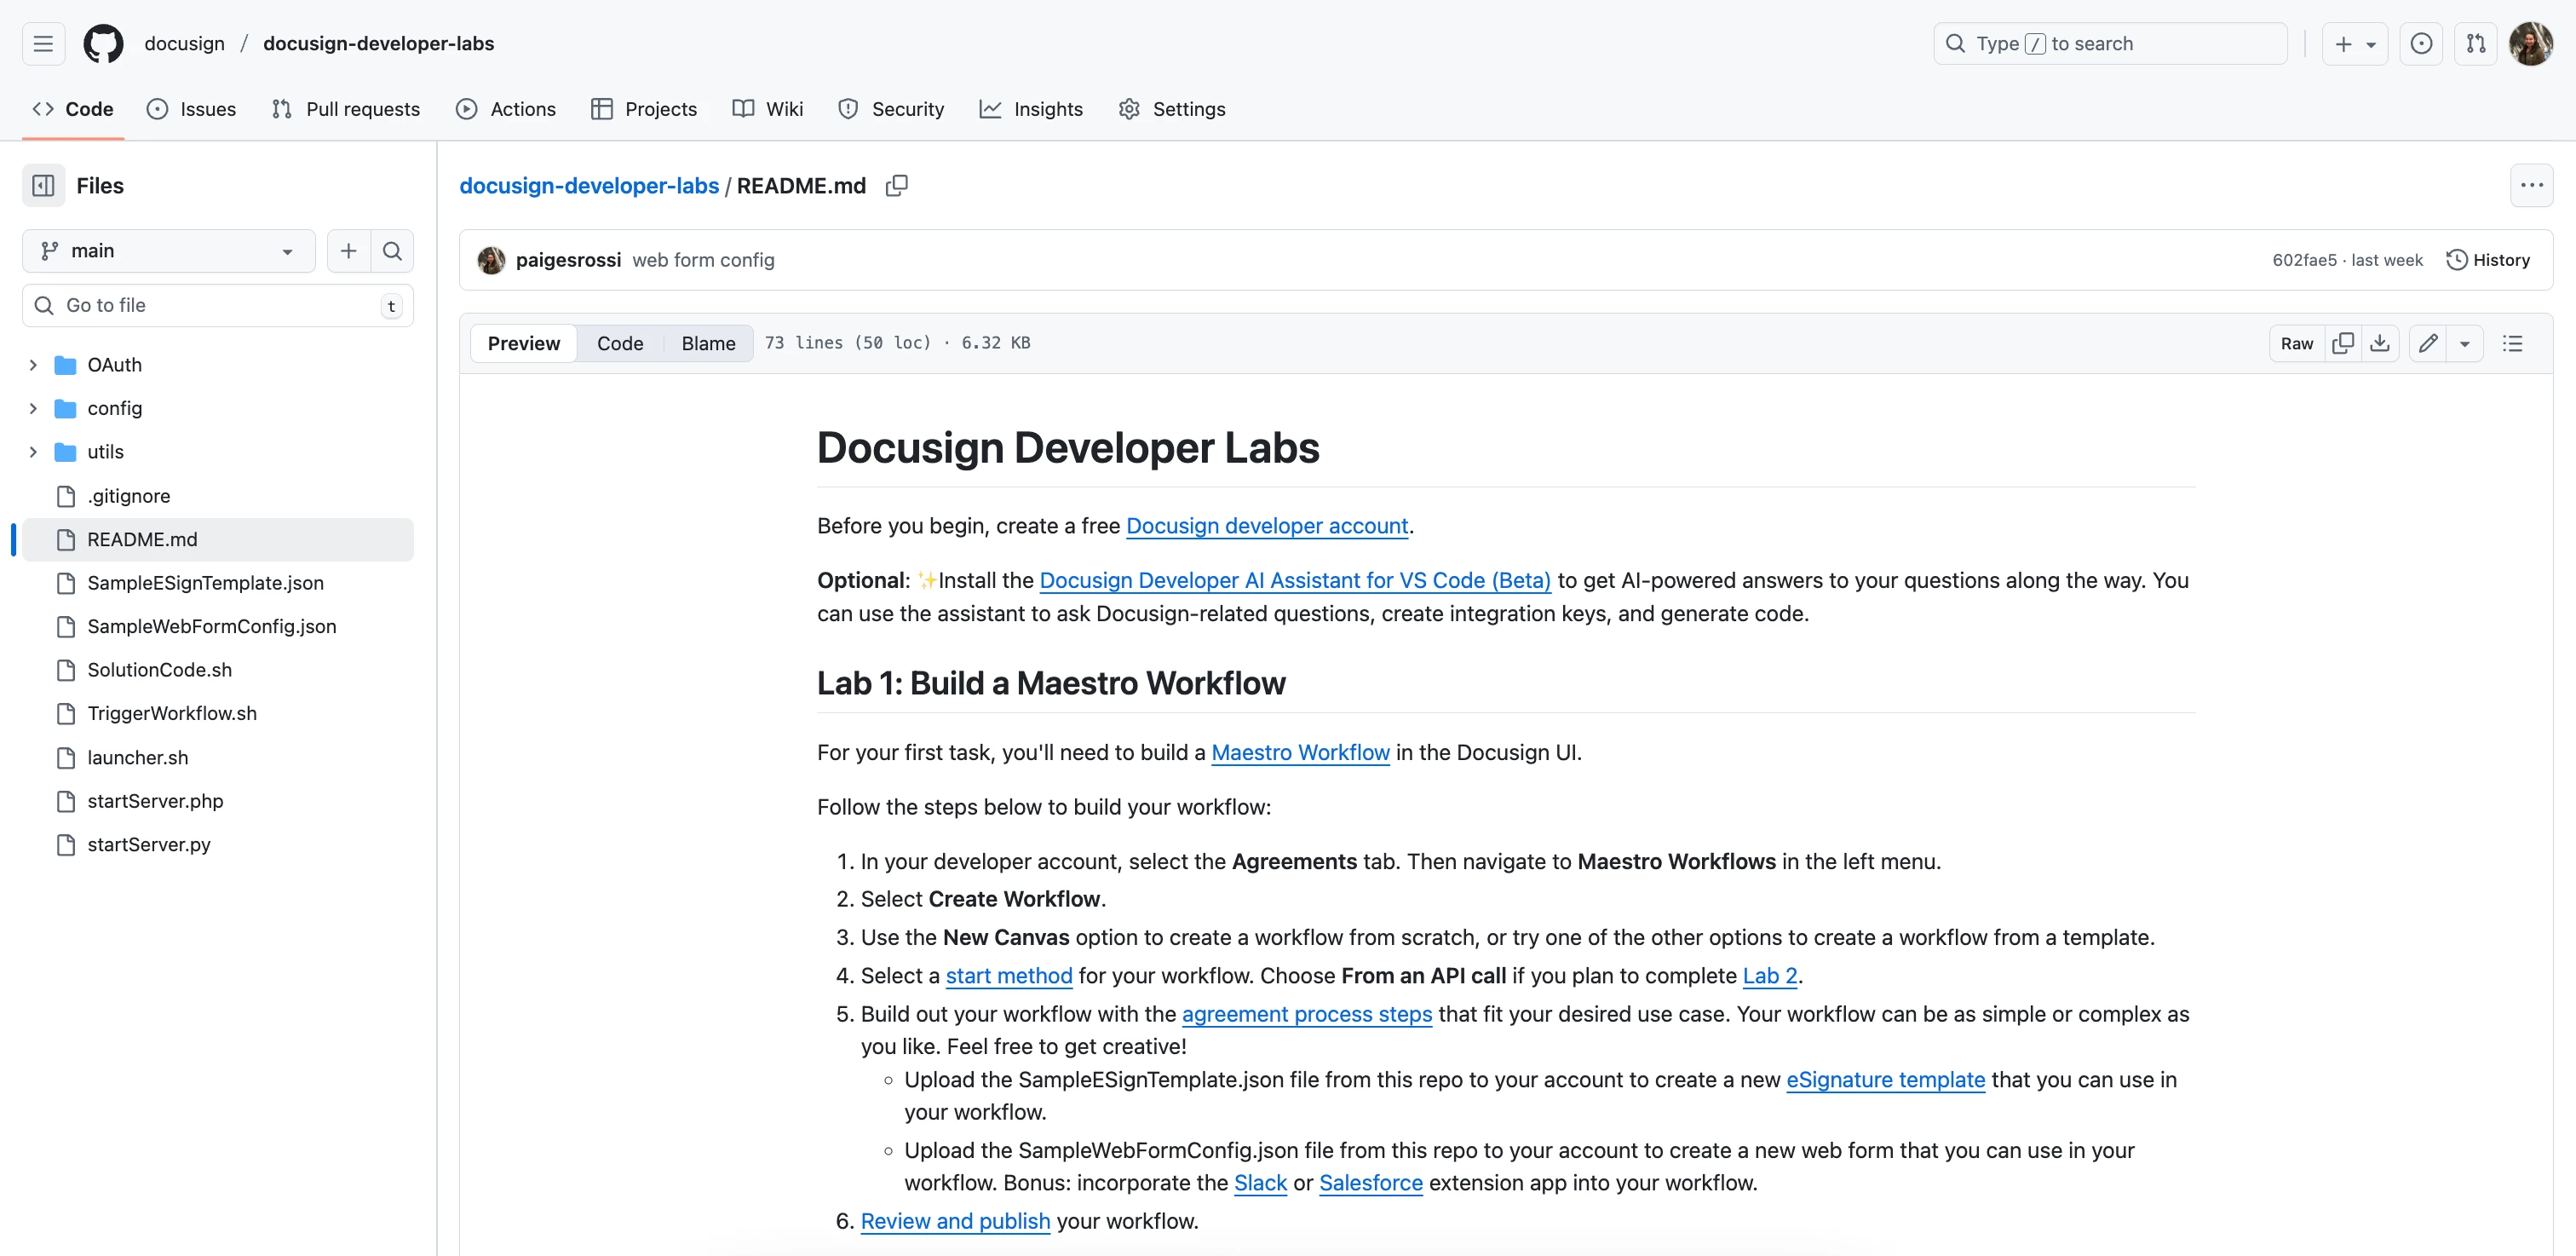
Task: Switch to Code view of file
Action: point(619,343)
